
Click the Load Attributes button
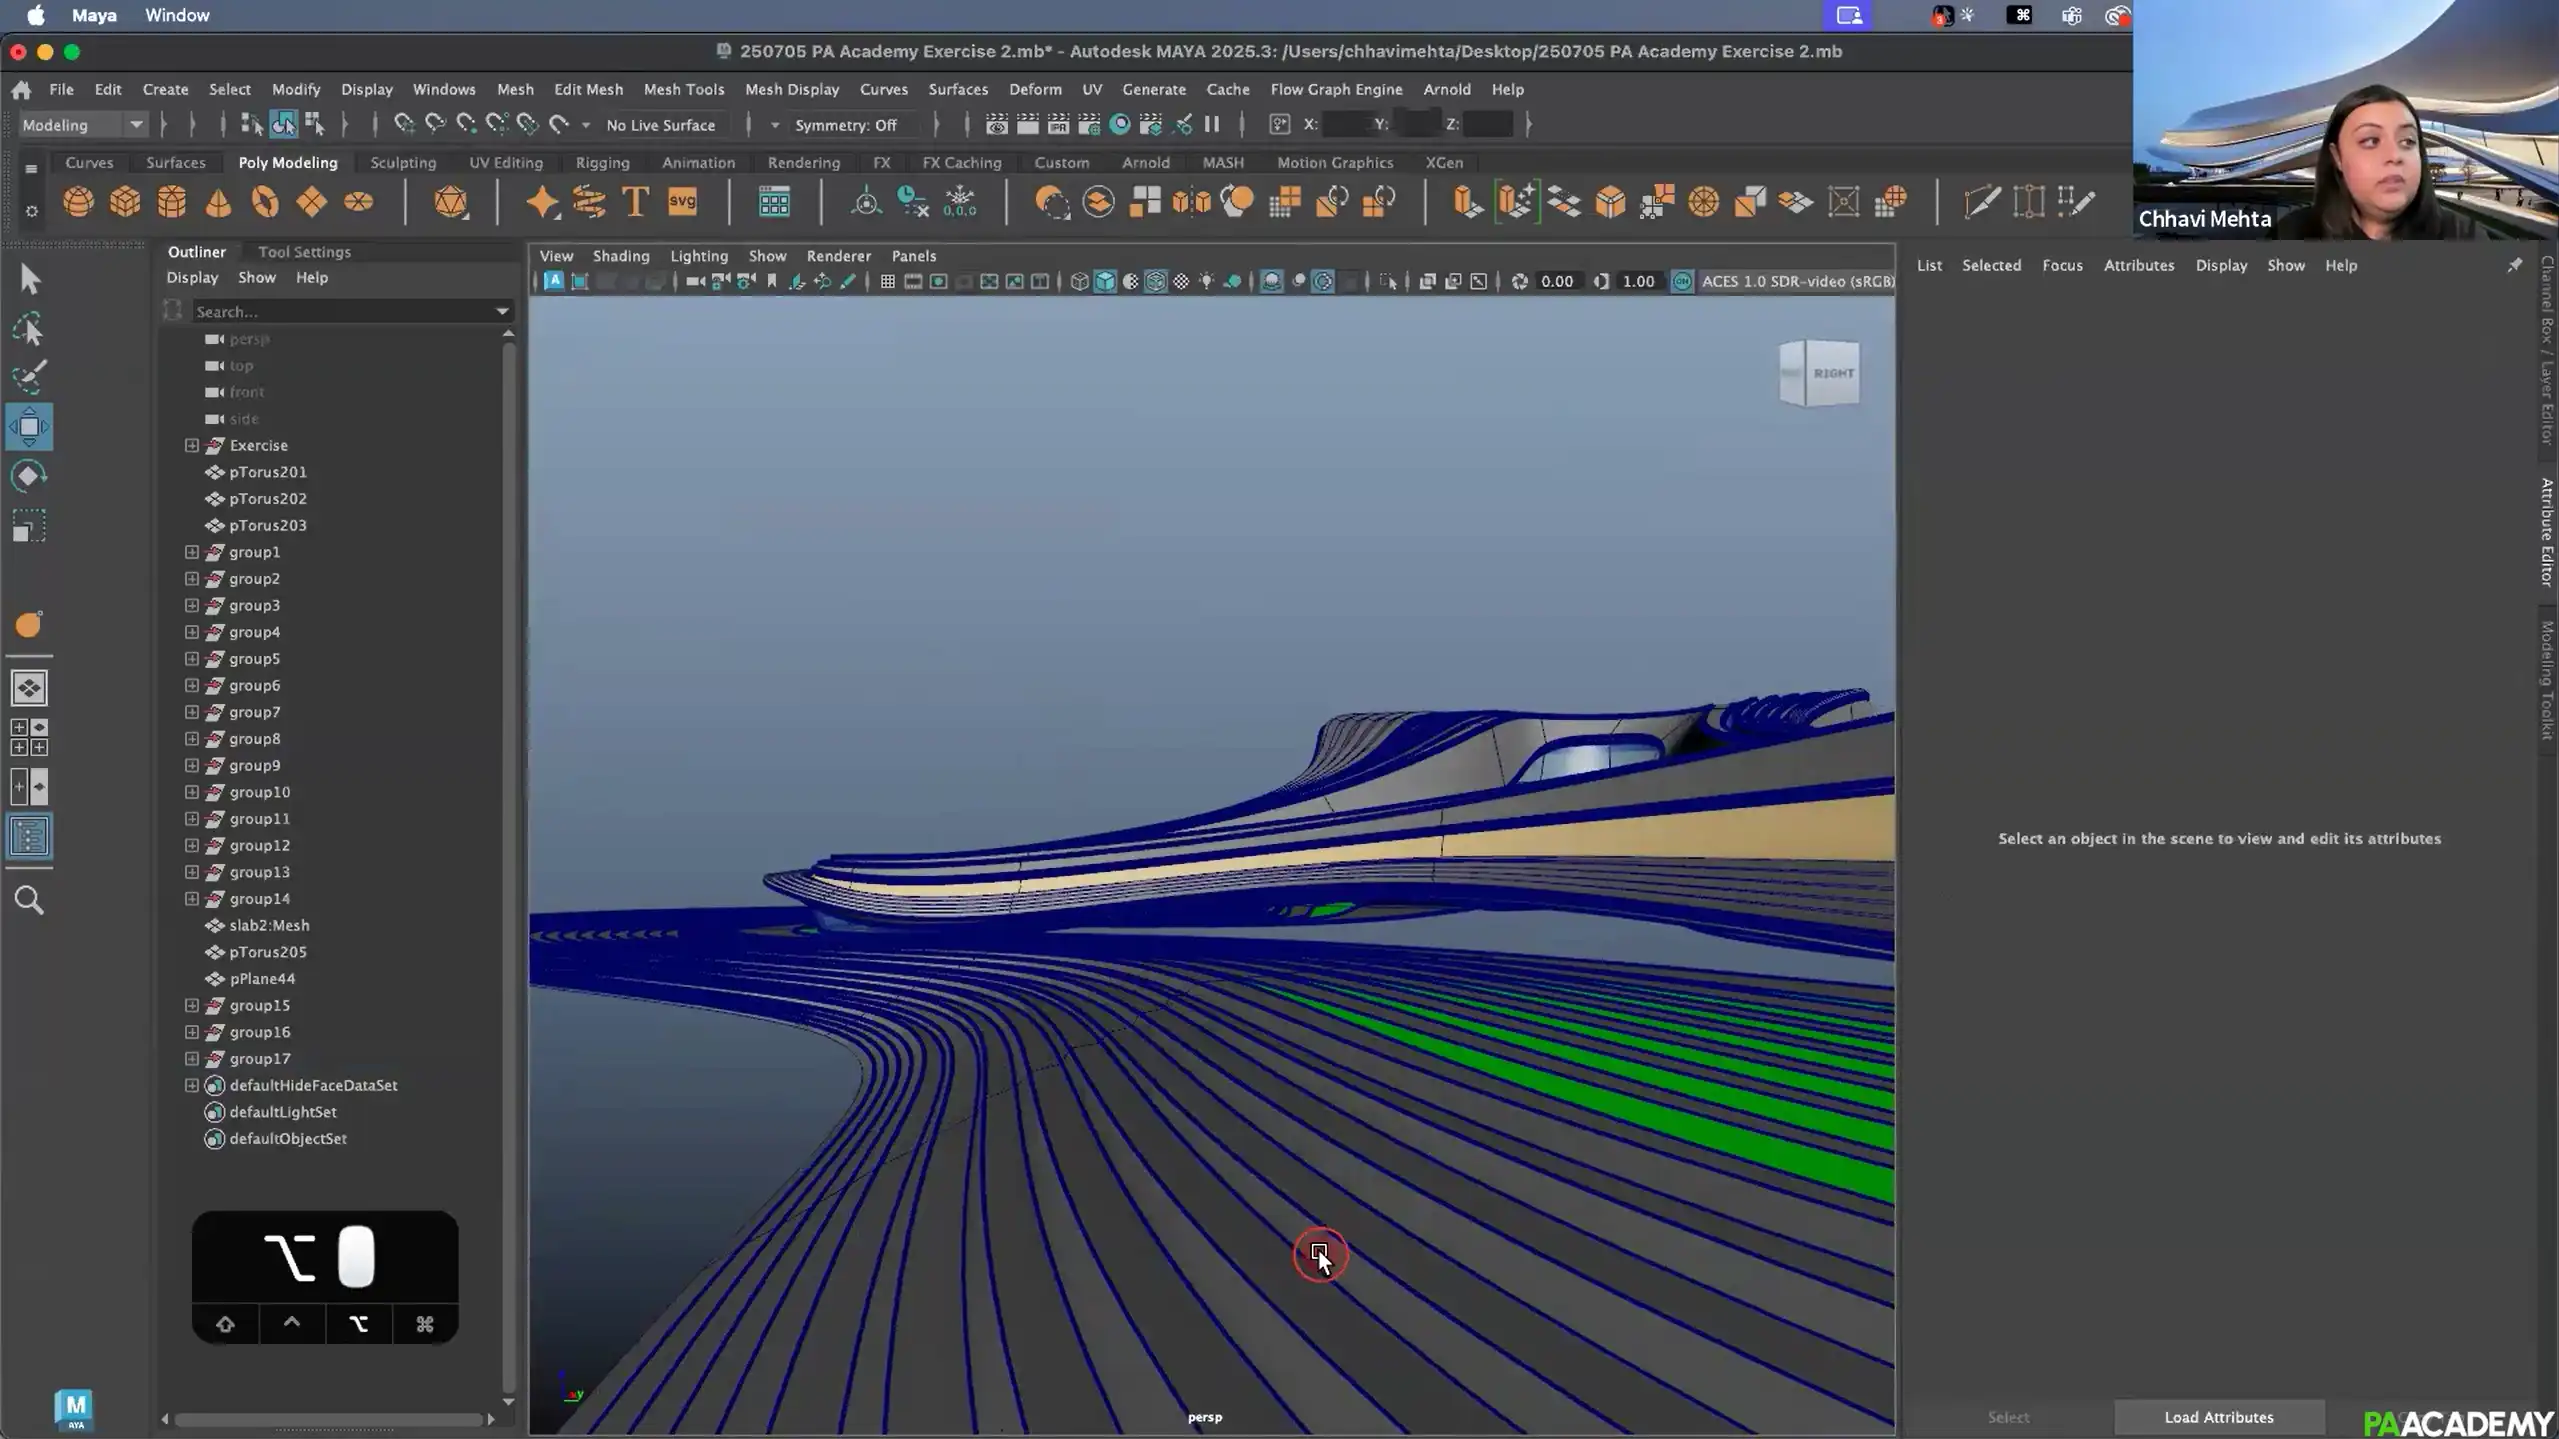(x=2218, y=1417)
